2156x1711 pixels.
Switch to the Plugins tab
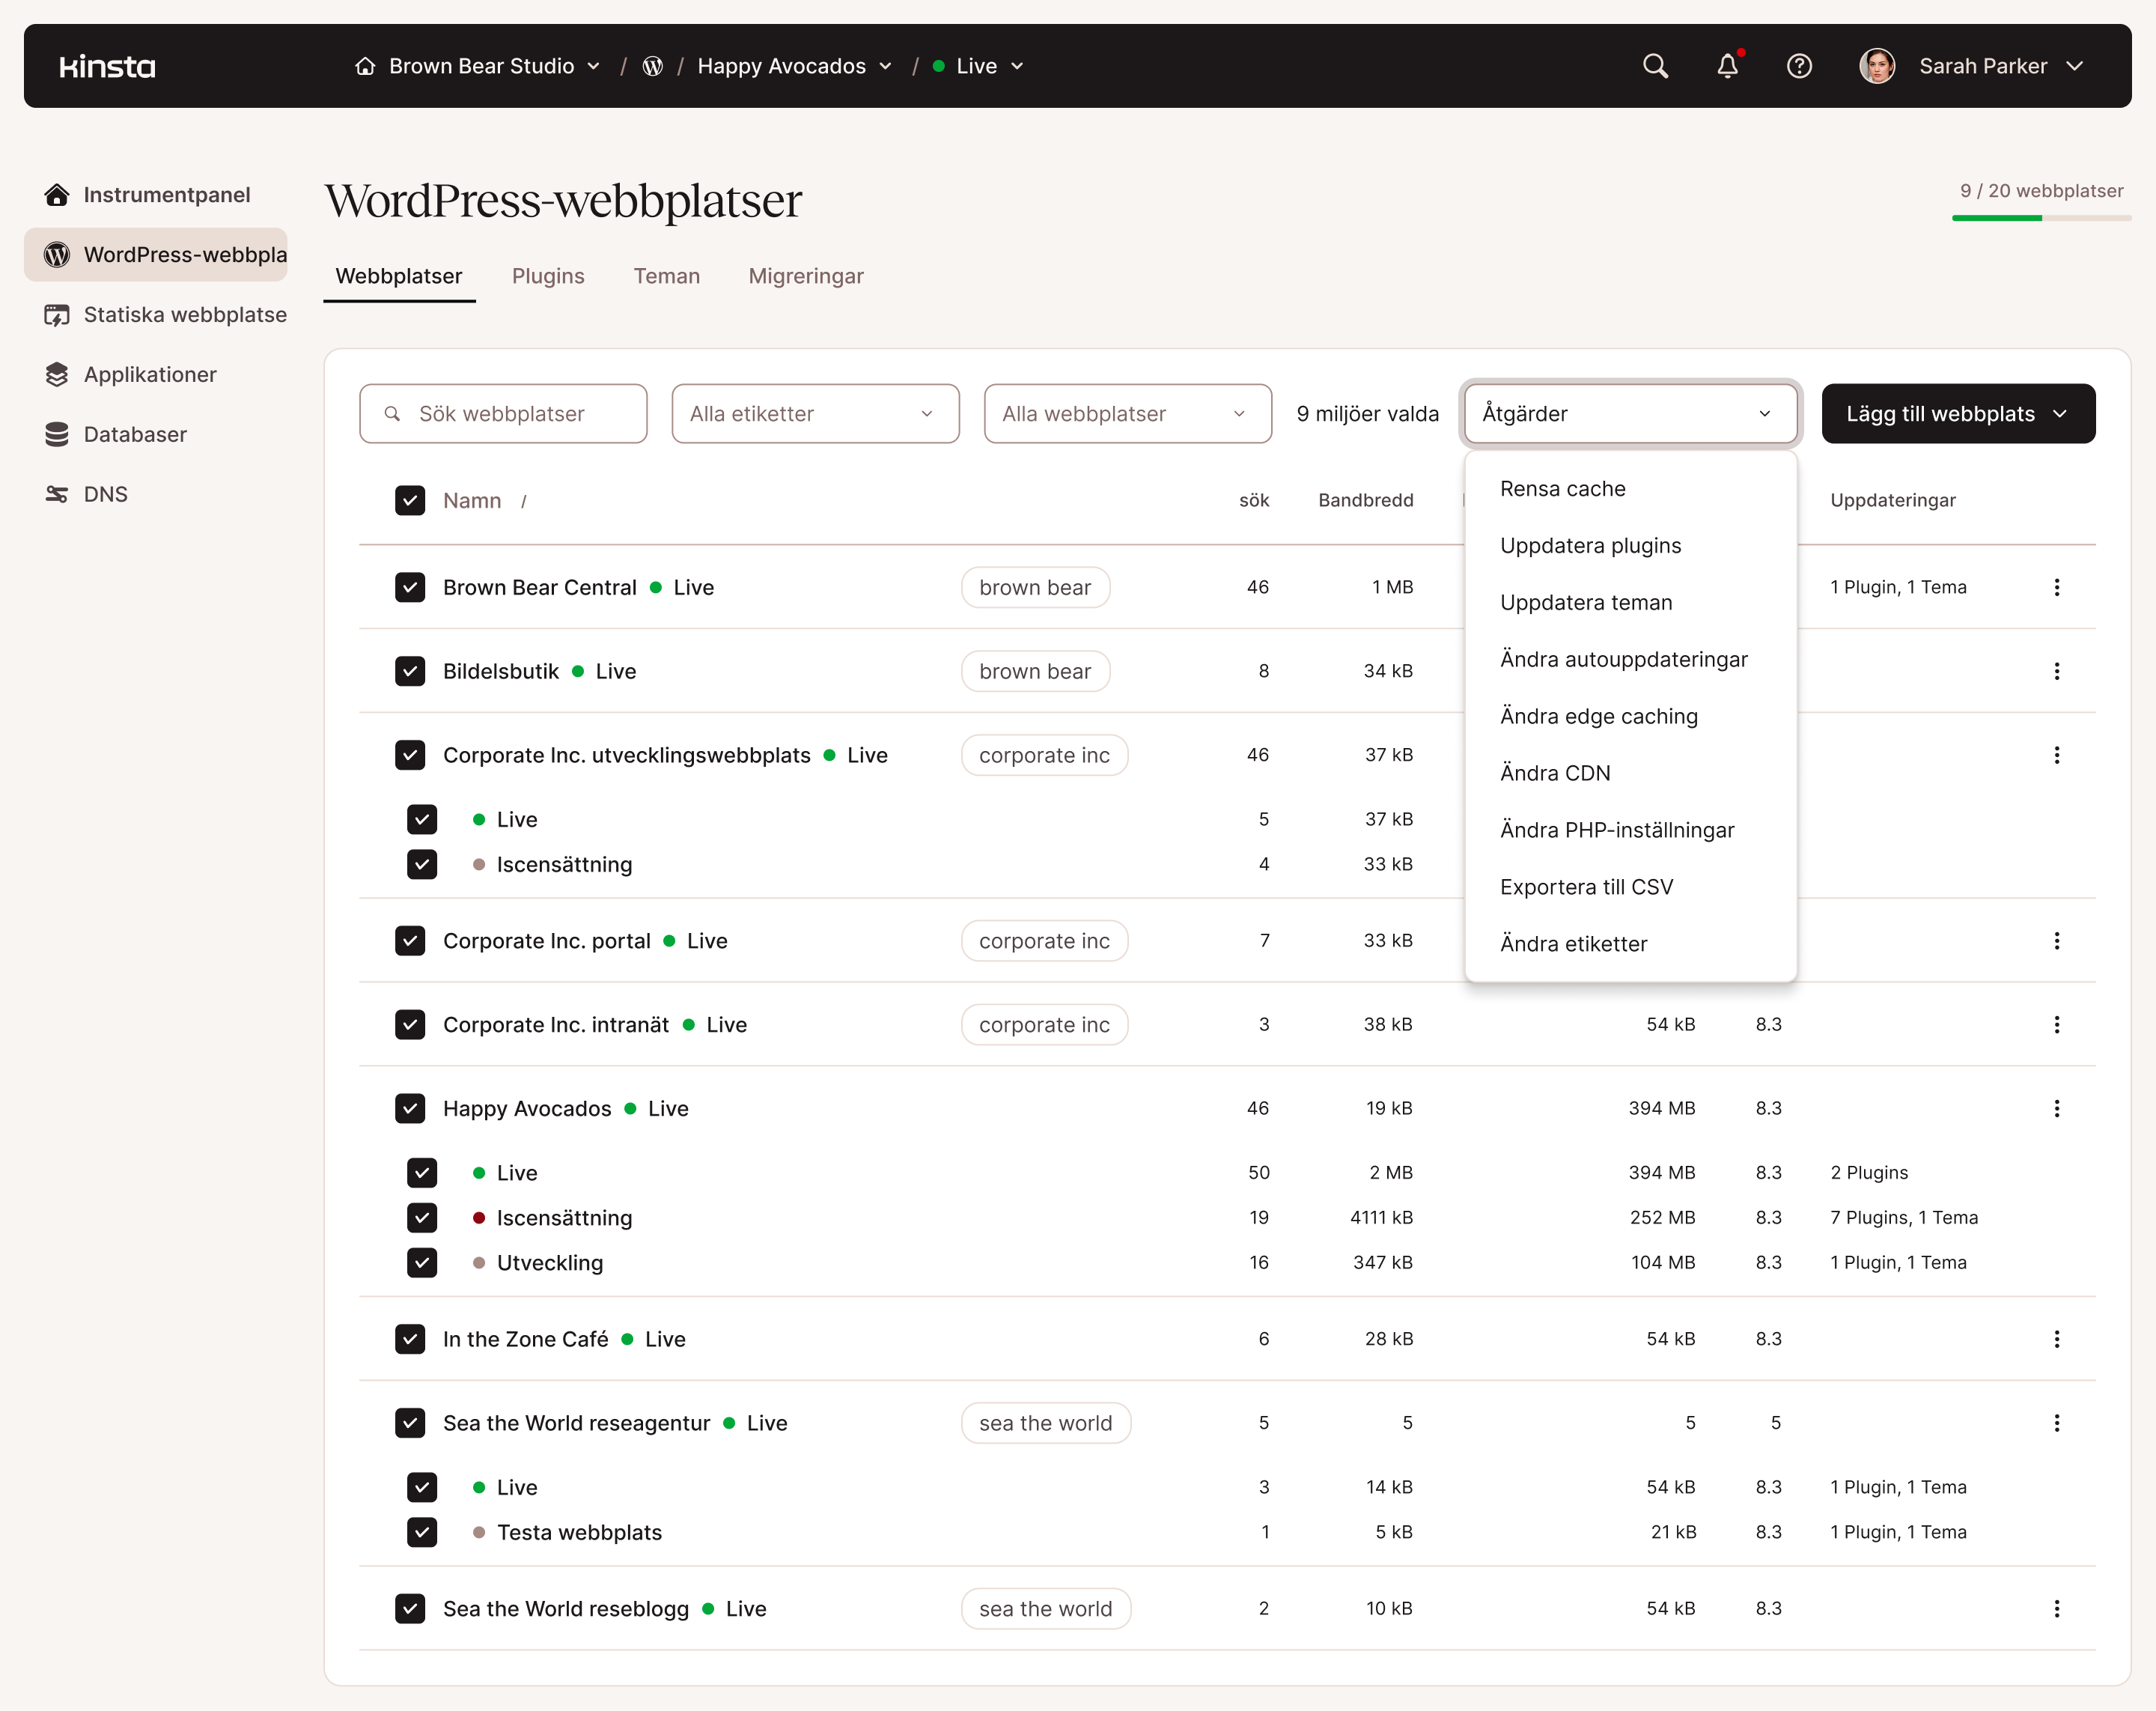[548, 276]
